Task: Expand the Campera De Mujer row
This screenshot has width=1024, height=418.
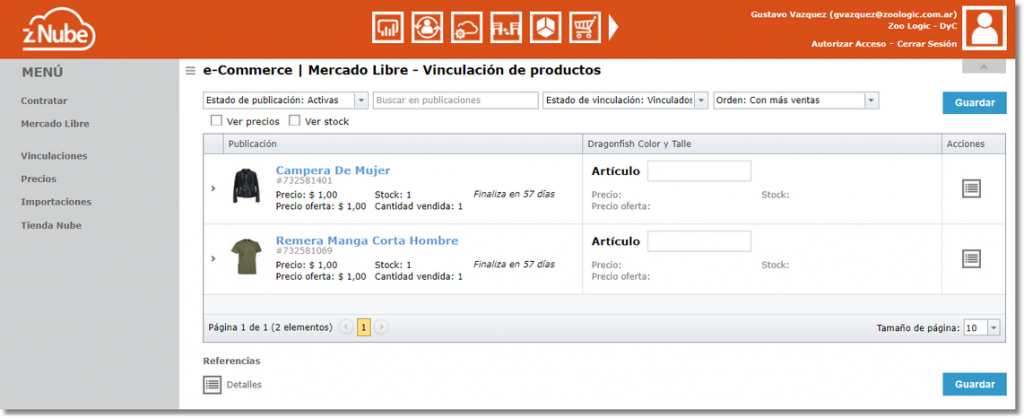Action: point(213,189)
